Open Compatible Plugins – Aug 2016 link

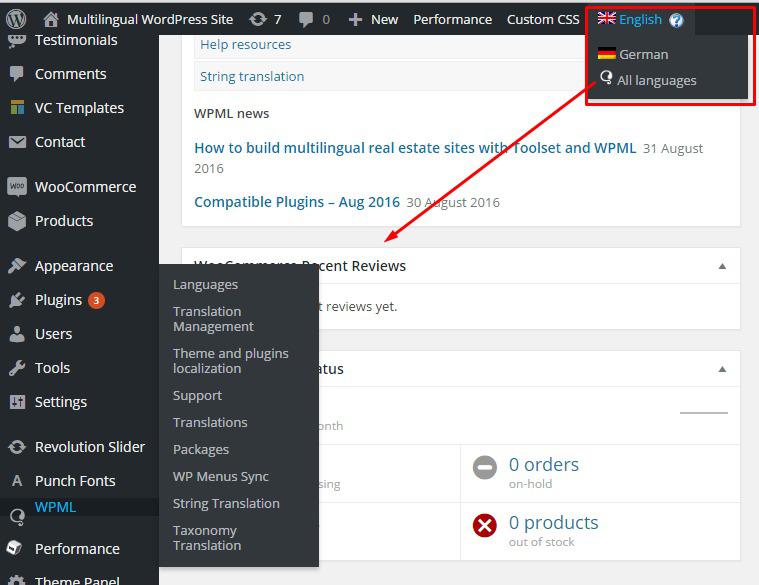(296, 201)
